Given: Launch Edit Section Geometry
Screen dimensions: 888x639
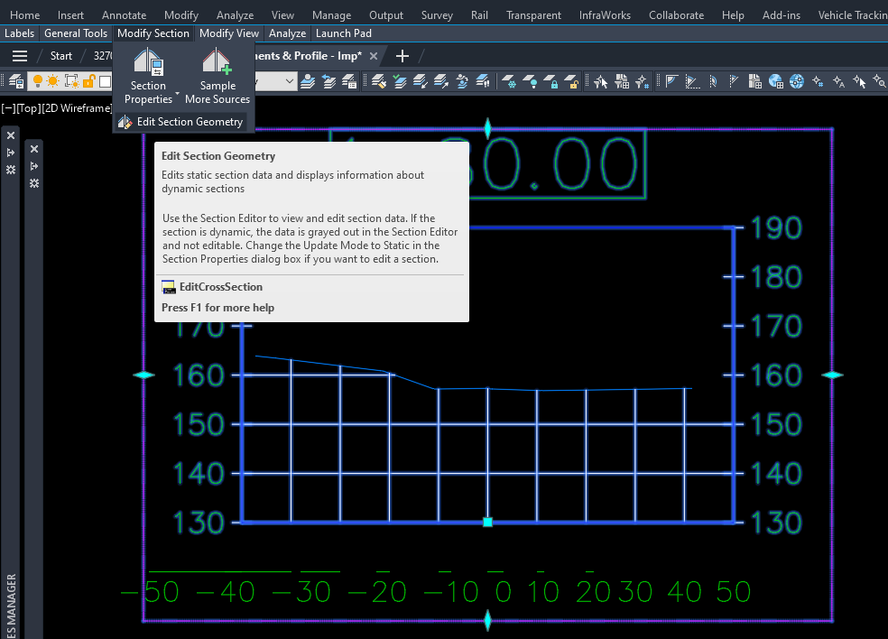Looking at the screenshot, I should (181, 122).
